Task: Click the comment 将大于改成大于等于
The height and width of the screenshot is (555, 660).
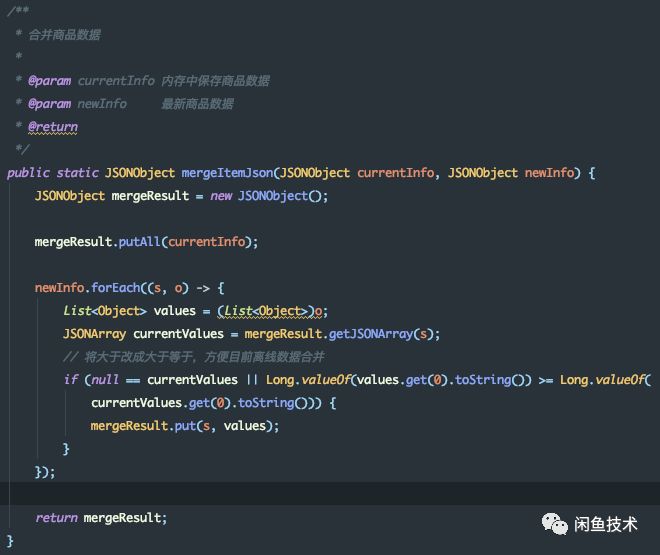Action: (138, 357)
